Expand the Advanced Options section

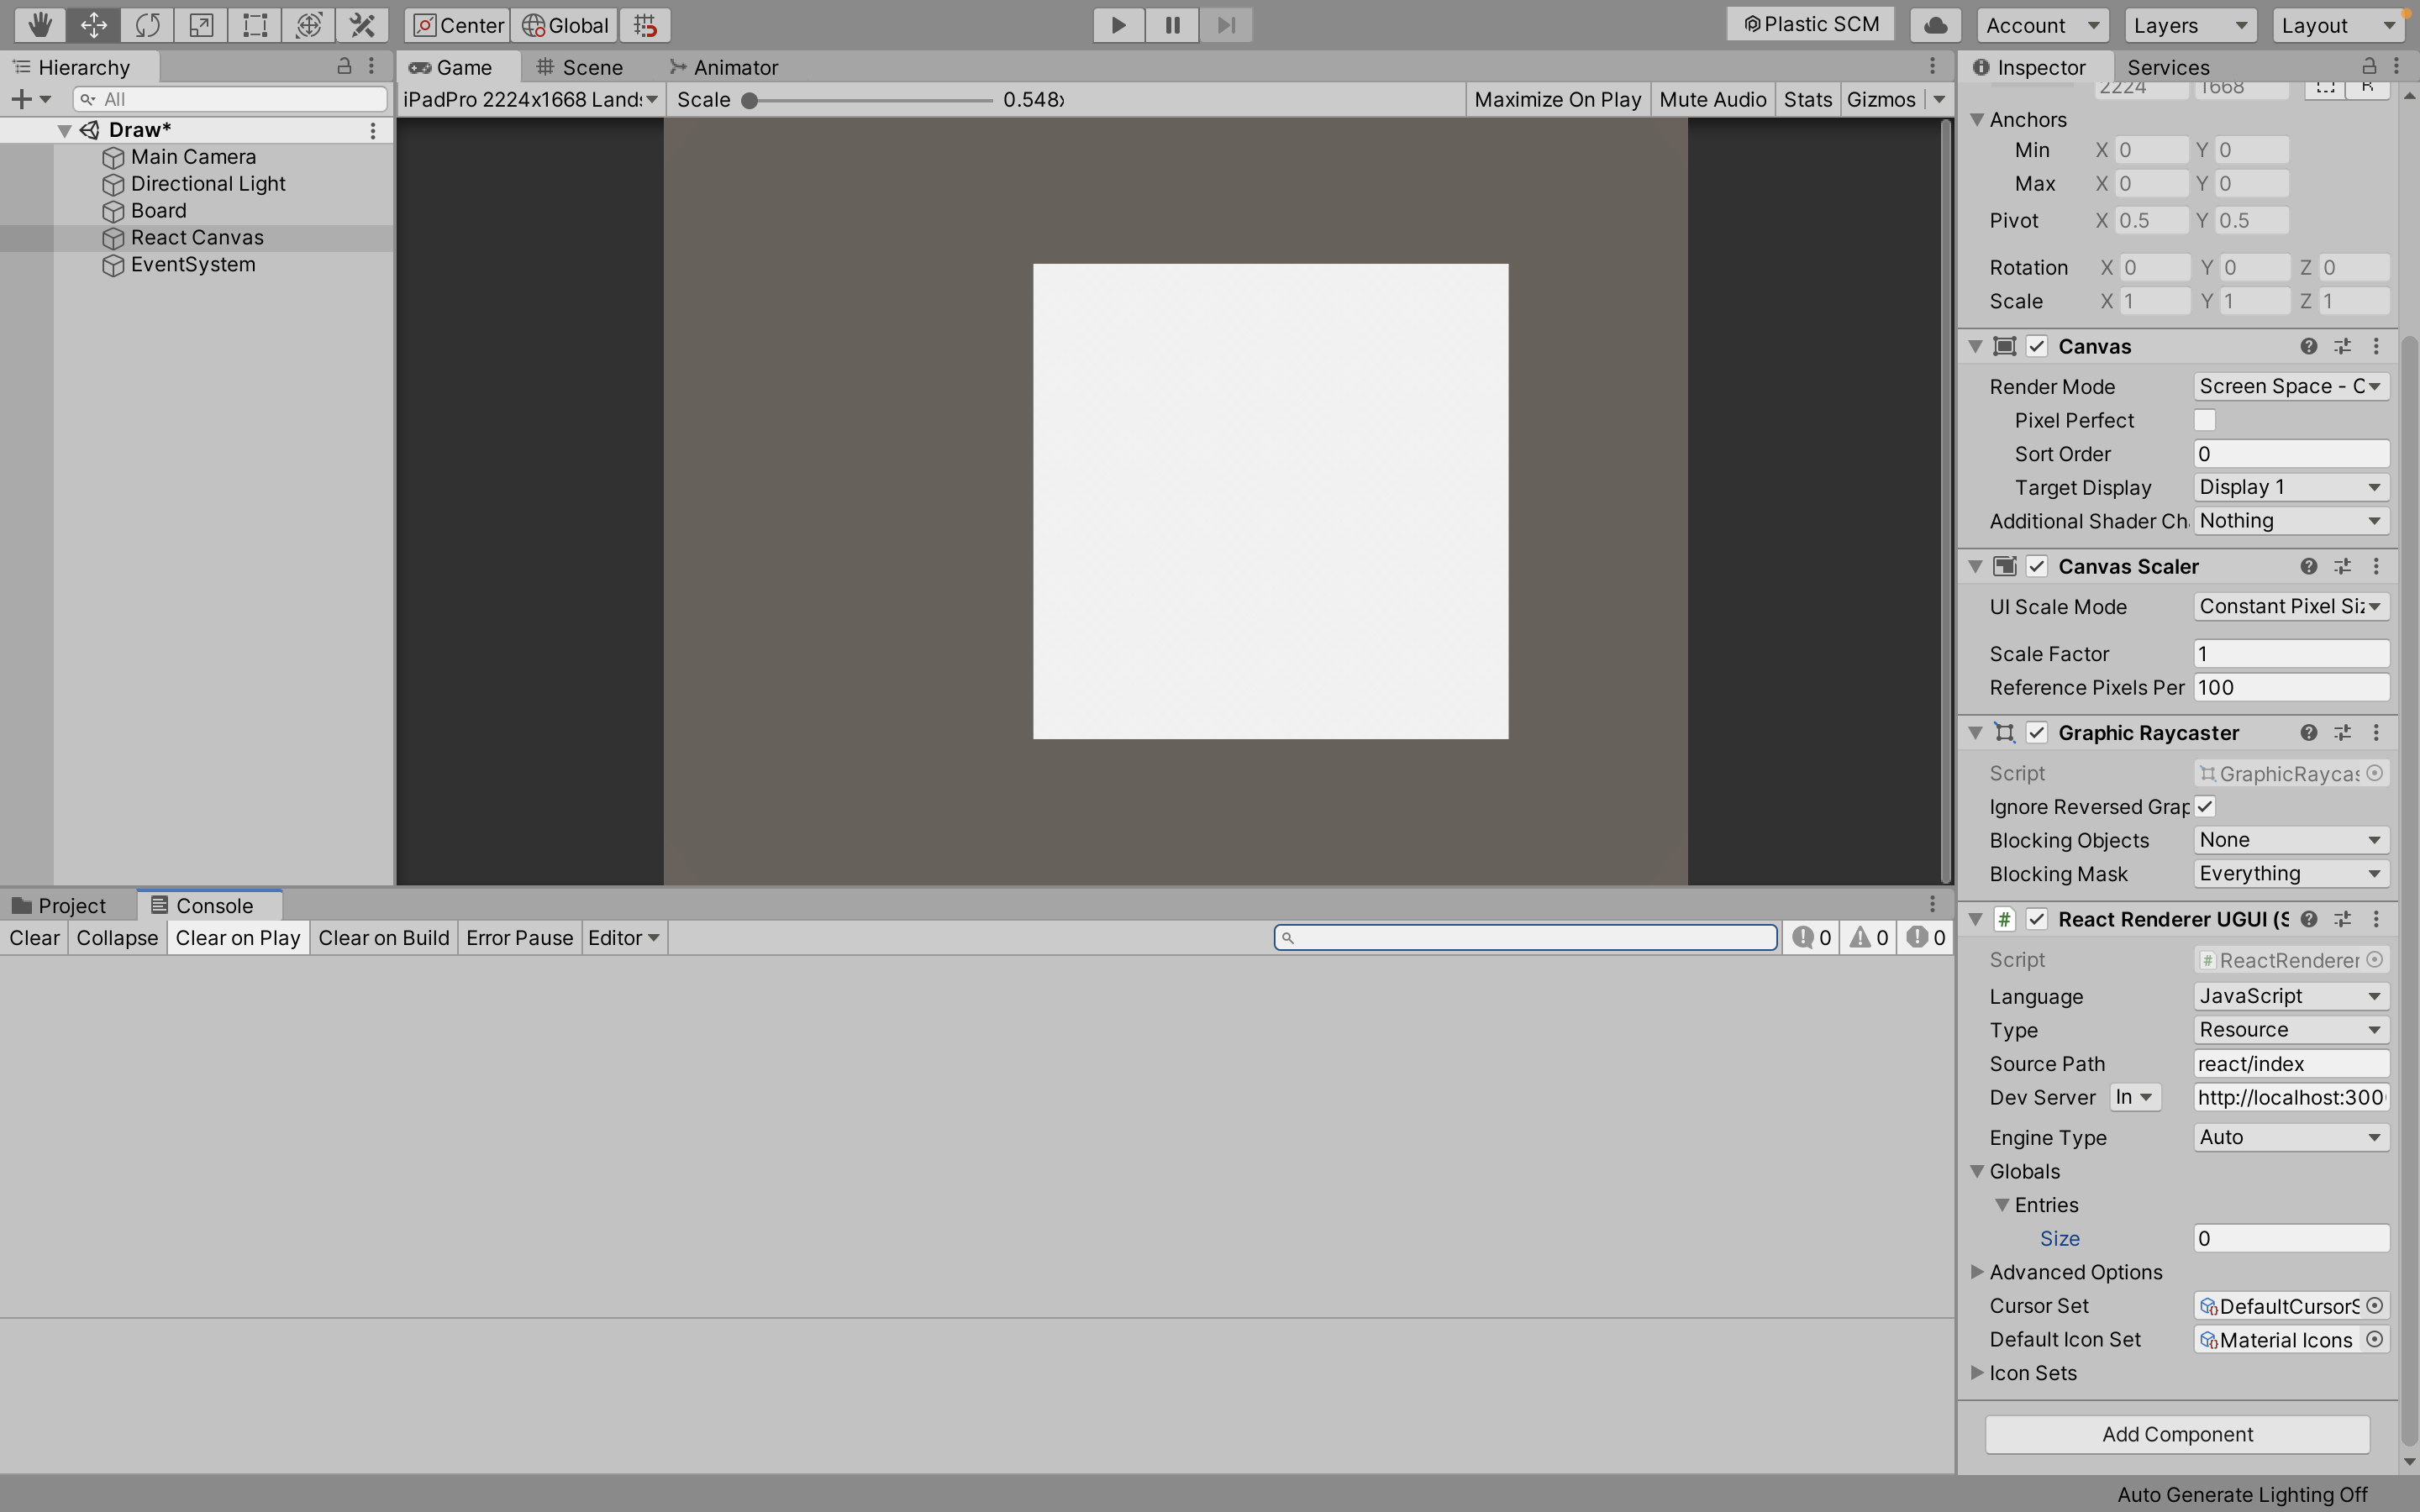click(1977, 1272)
